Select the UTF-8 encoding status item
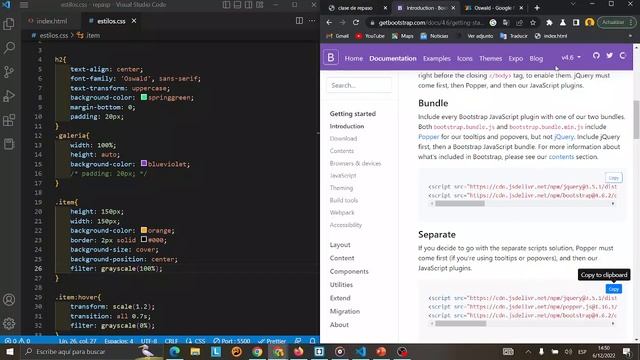The image size is (640, 360). [149, 341]
